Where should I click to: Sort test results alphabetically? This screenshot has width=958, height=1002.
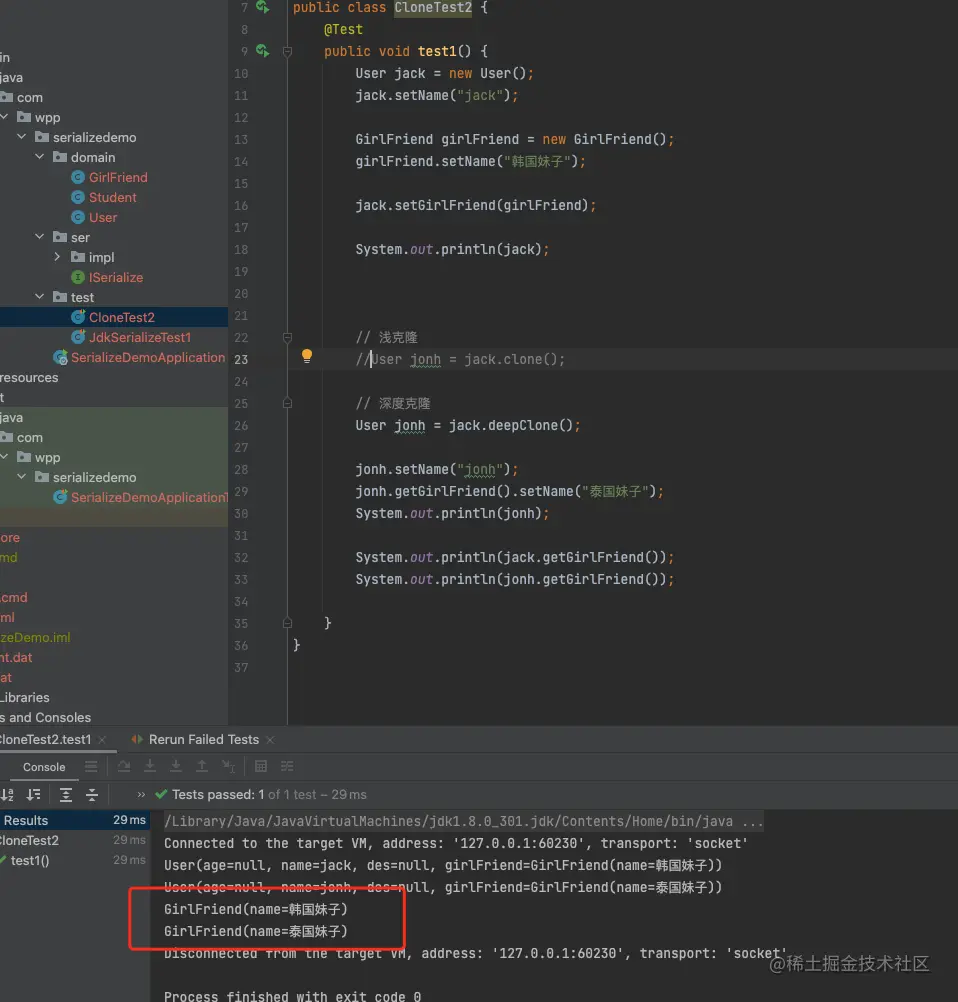coord(7,794)
